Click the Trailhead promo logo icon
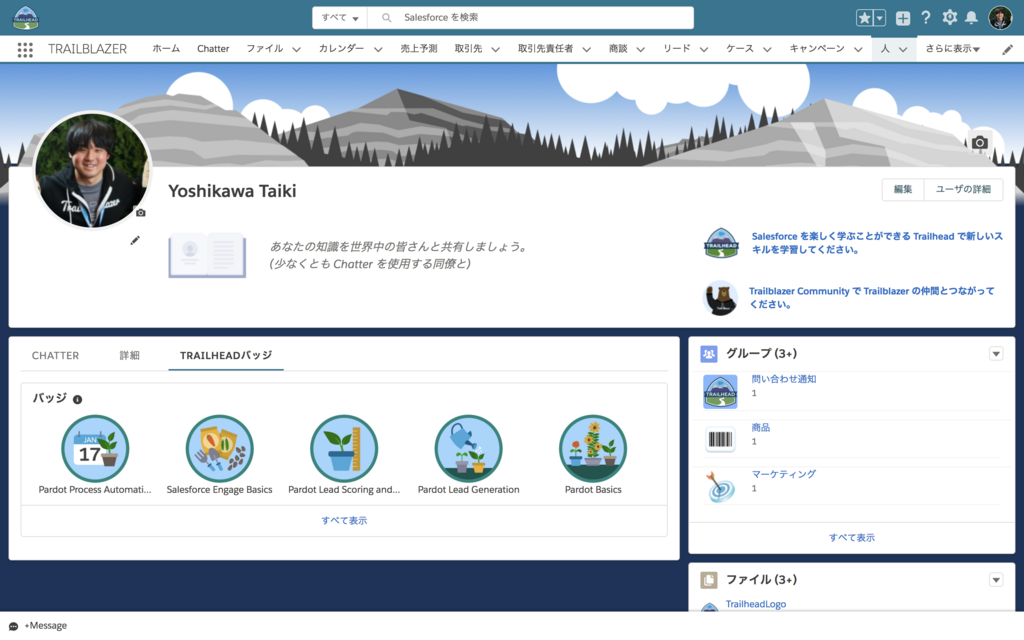 (x=721, y=243)
